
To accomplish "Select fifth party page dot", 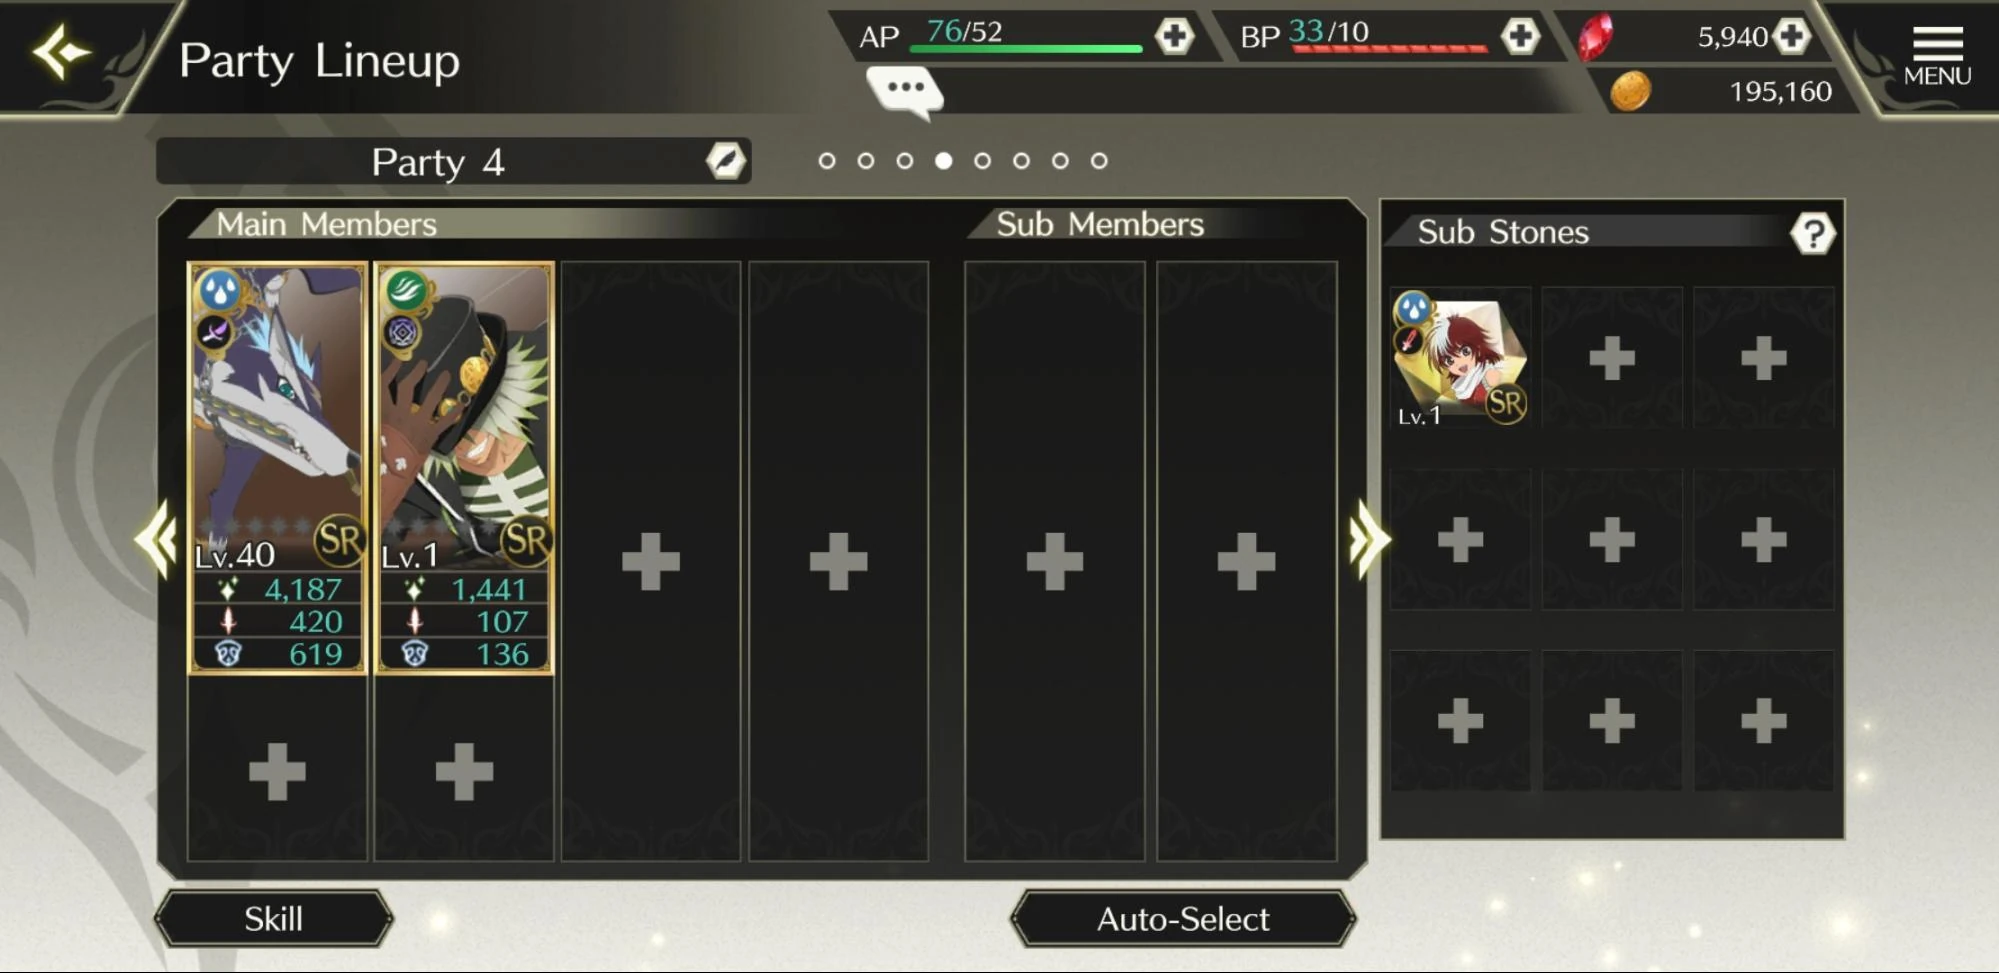I will [982, 160].
